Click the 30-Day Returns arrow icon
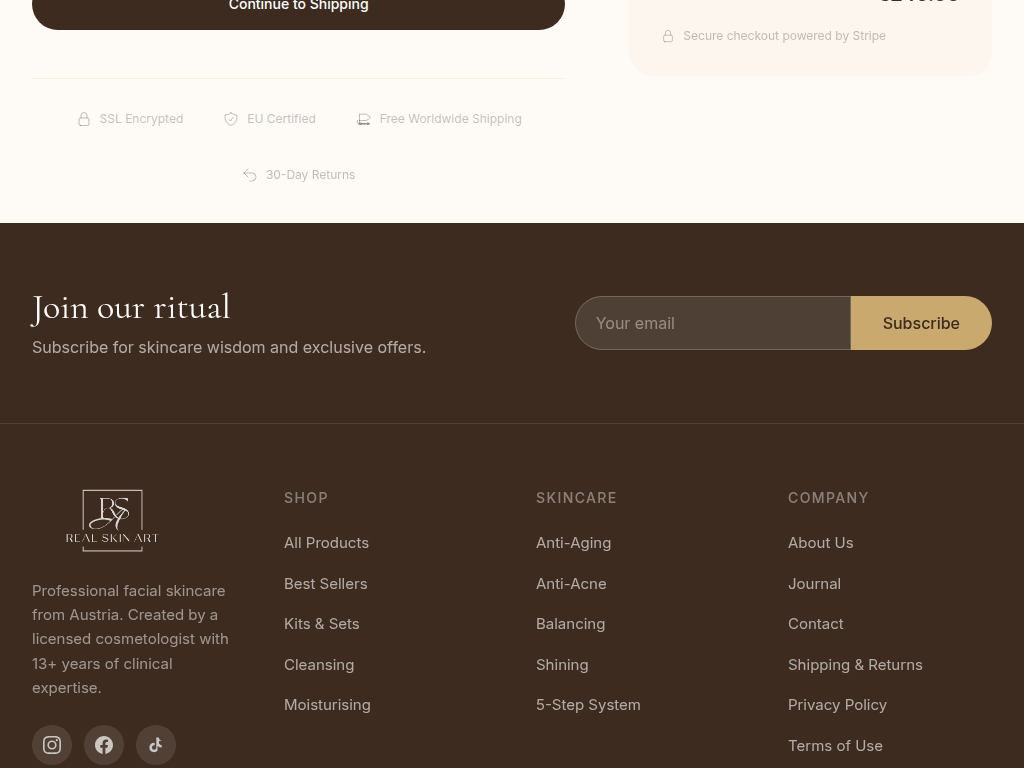The image size is (1024, 768). pyautogui.click(x=250, y=175)
